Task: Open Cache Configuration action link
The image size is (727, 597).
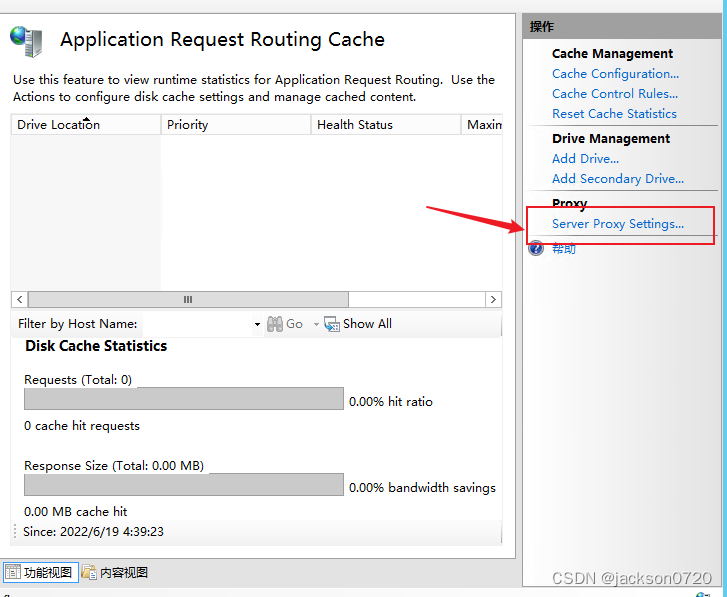Action: 615,74
